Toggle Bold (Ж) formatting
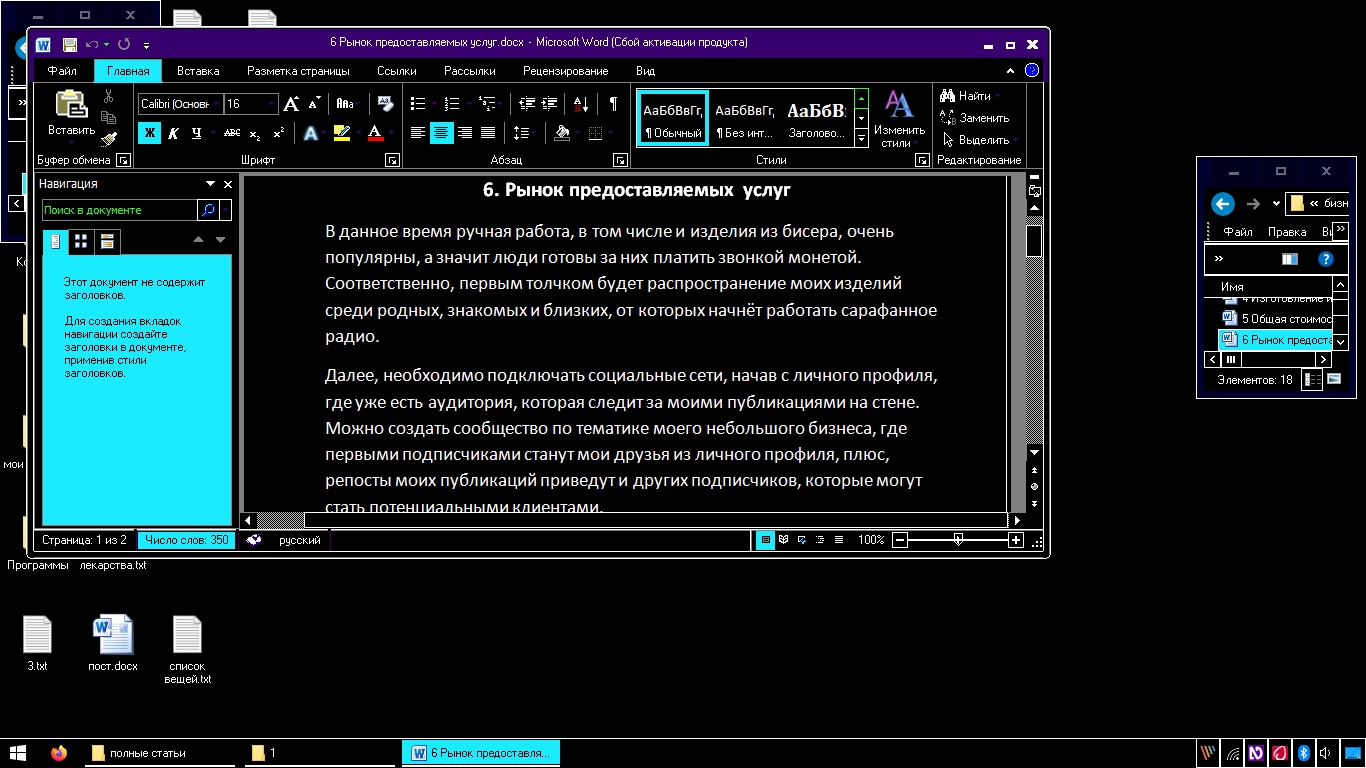The image size is (1366, 768). pyautogui.click(x=149, y=133)
